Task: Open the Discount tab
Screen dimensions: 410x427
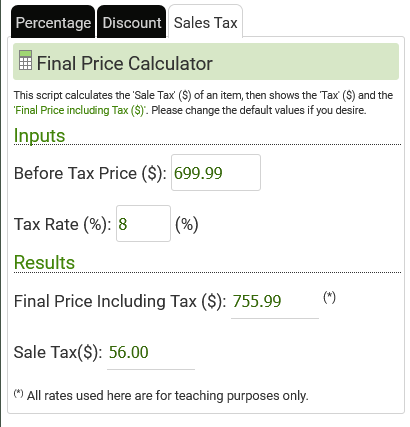Action: [x=132, y=22]
